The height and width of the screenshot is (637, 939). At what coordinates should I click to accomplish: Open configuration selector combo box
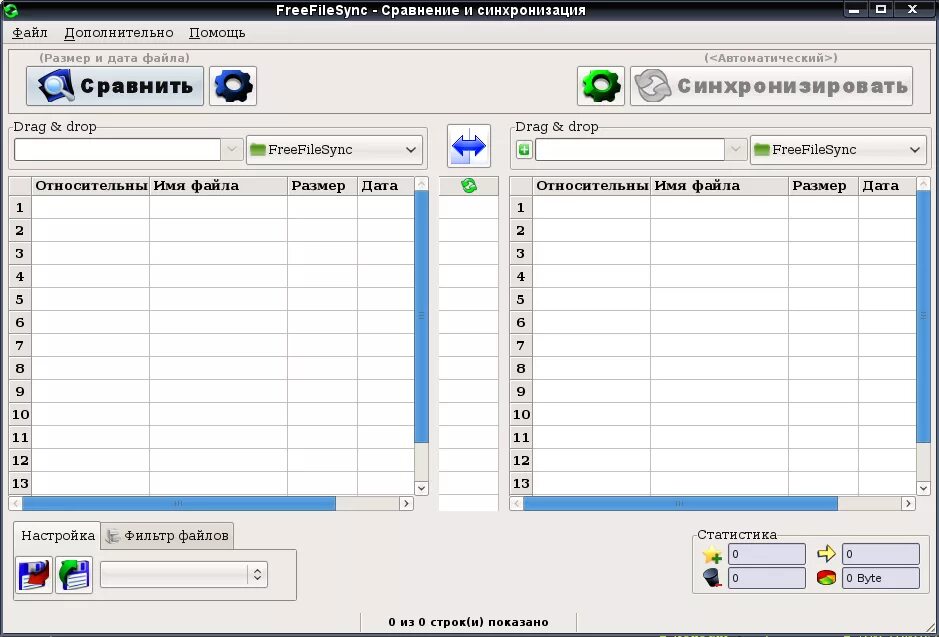[183, 575]
